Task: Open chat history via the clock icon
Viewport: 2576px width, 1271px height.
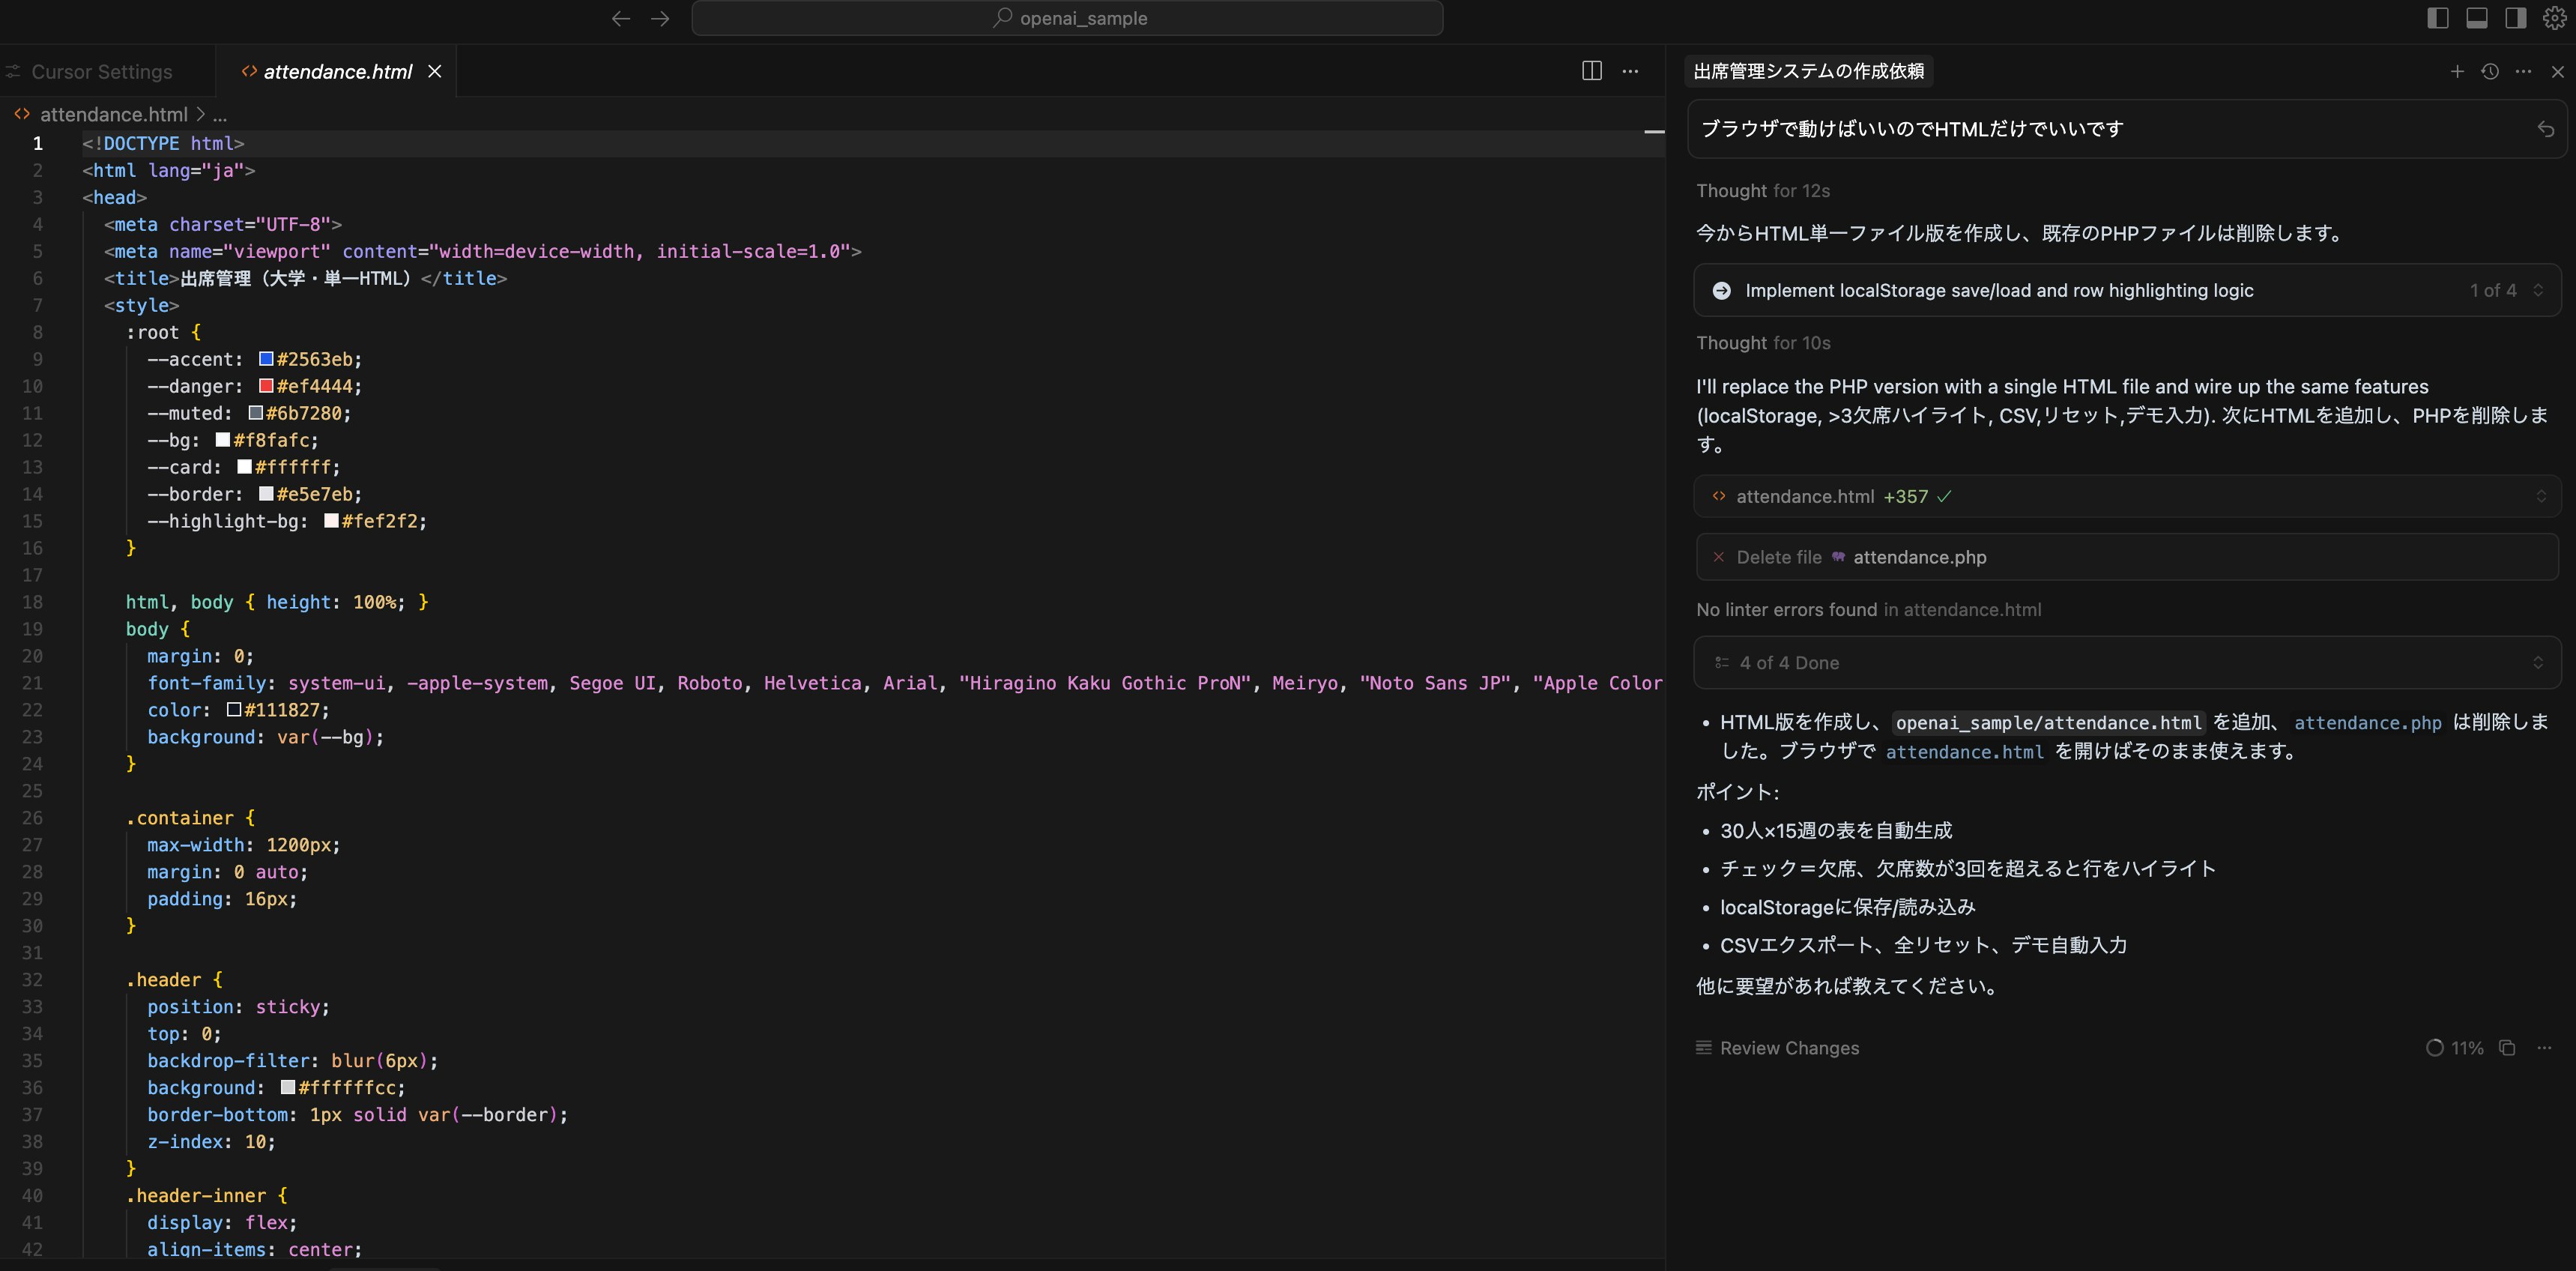Action: coord(2489,71)
